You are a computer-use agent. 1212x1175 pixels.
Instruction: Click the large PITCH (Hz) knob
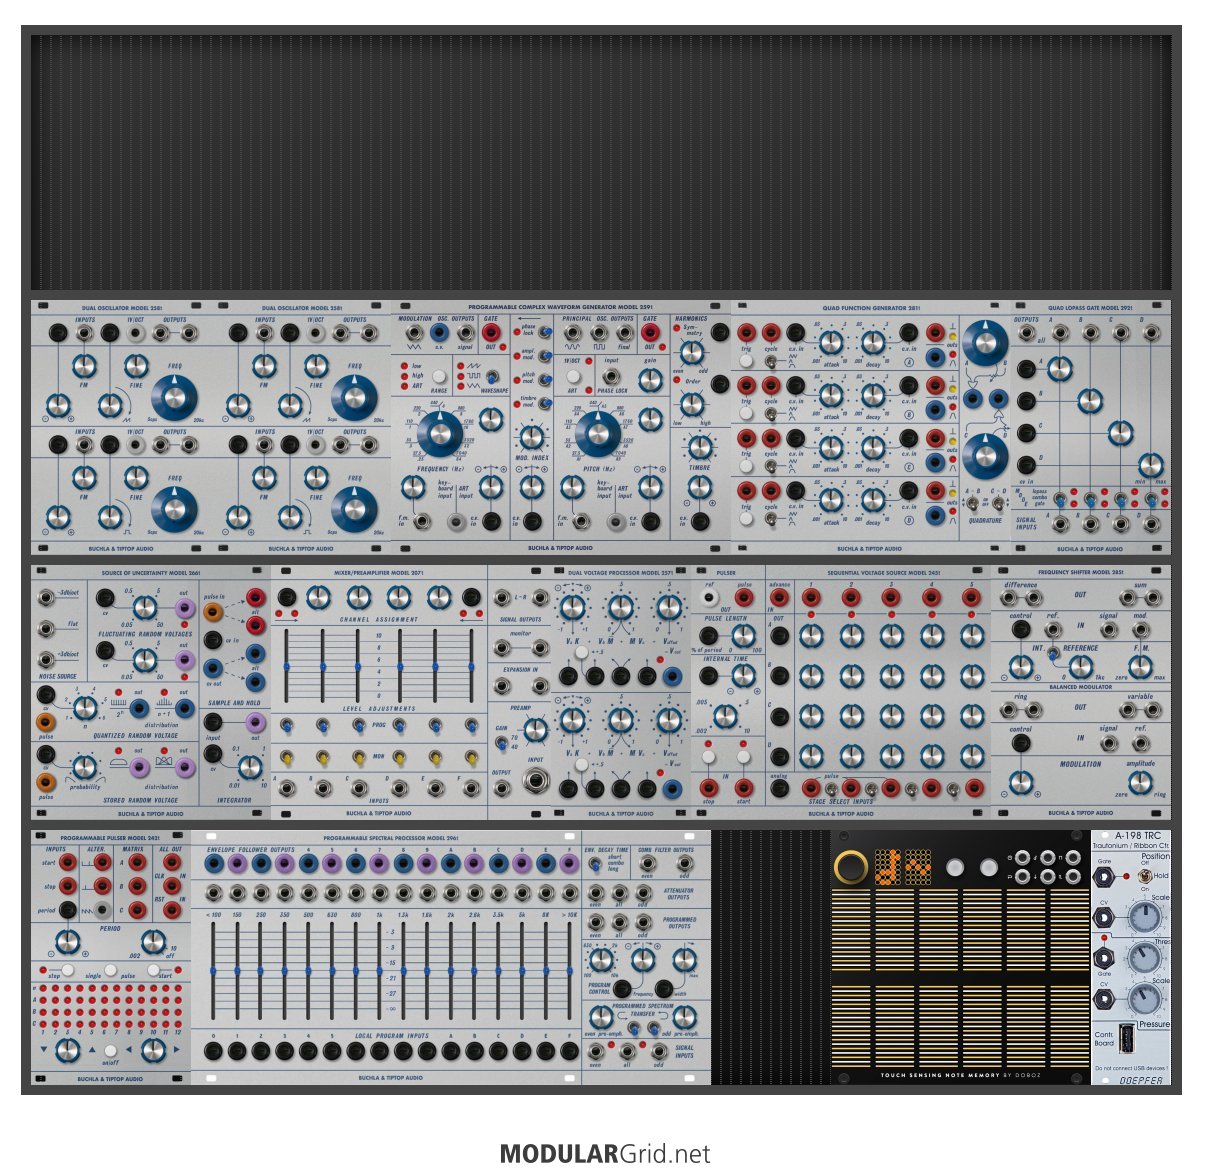(598, 432)
